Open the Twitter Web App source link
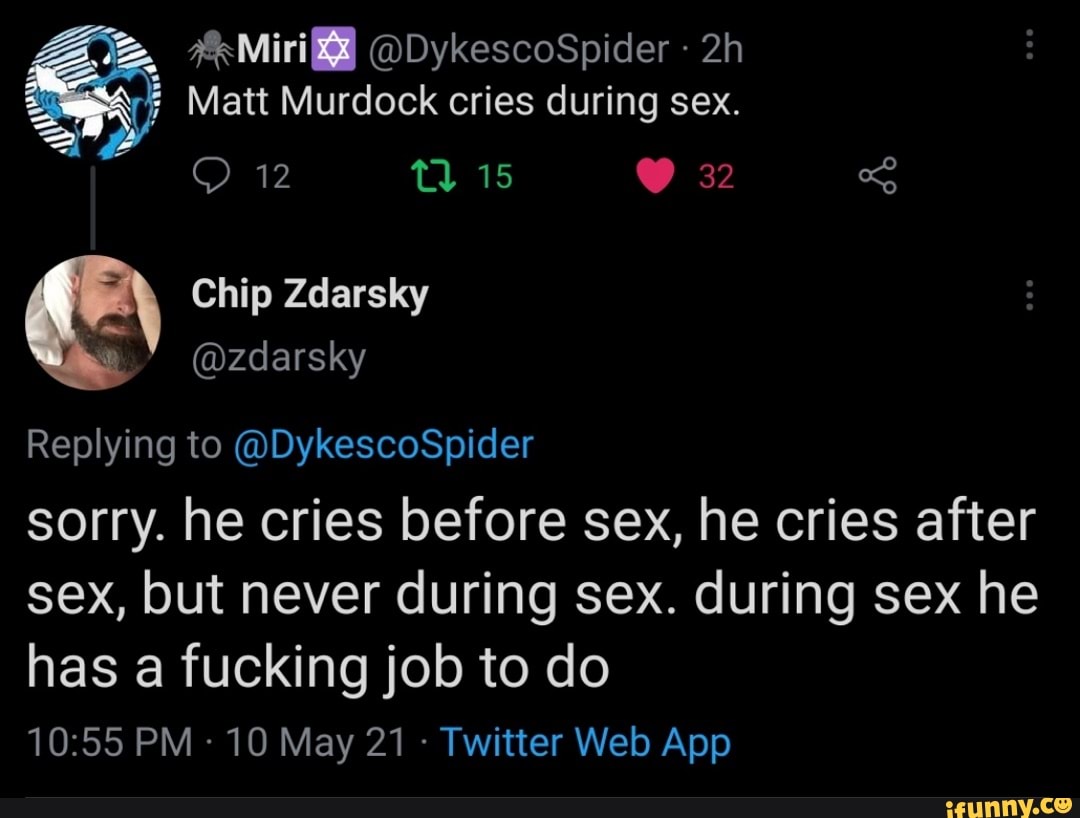Screen dimensions: 1080x818 coord(585,743)
